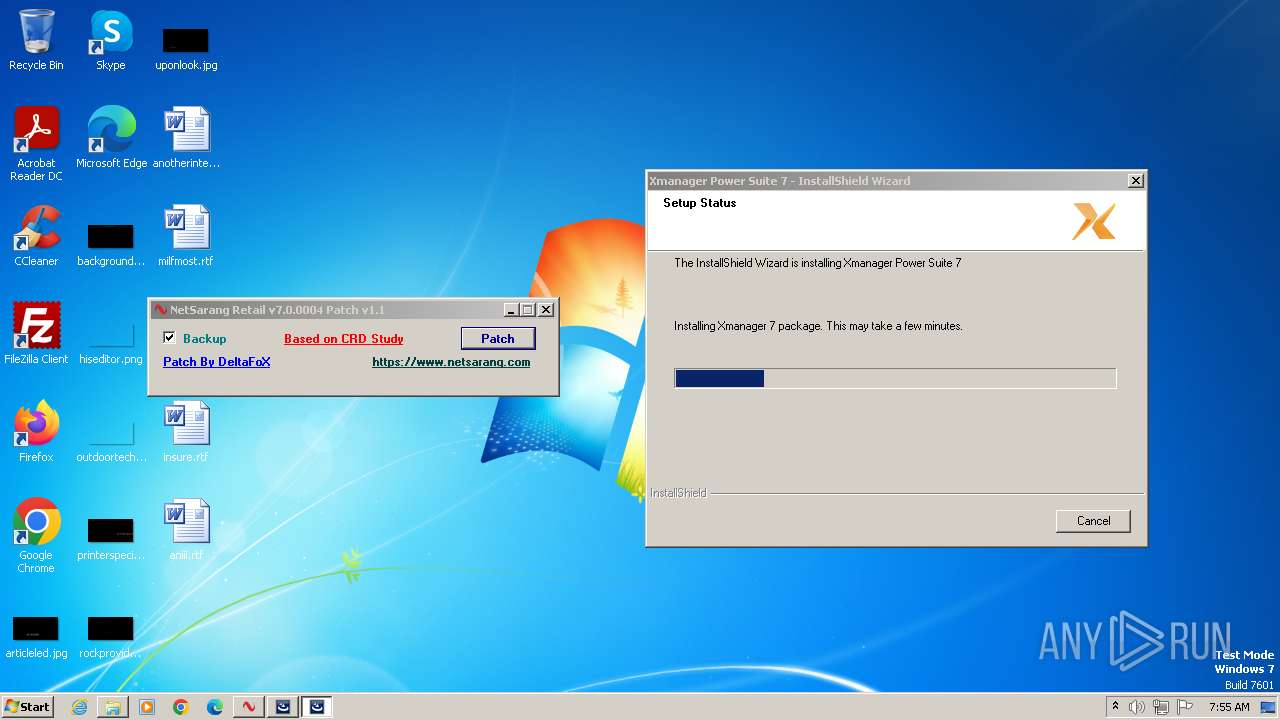Select the anotherinte... Word document icon
The height and width of the screenshot is (720, 1280).
[x=186, y=138]
